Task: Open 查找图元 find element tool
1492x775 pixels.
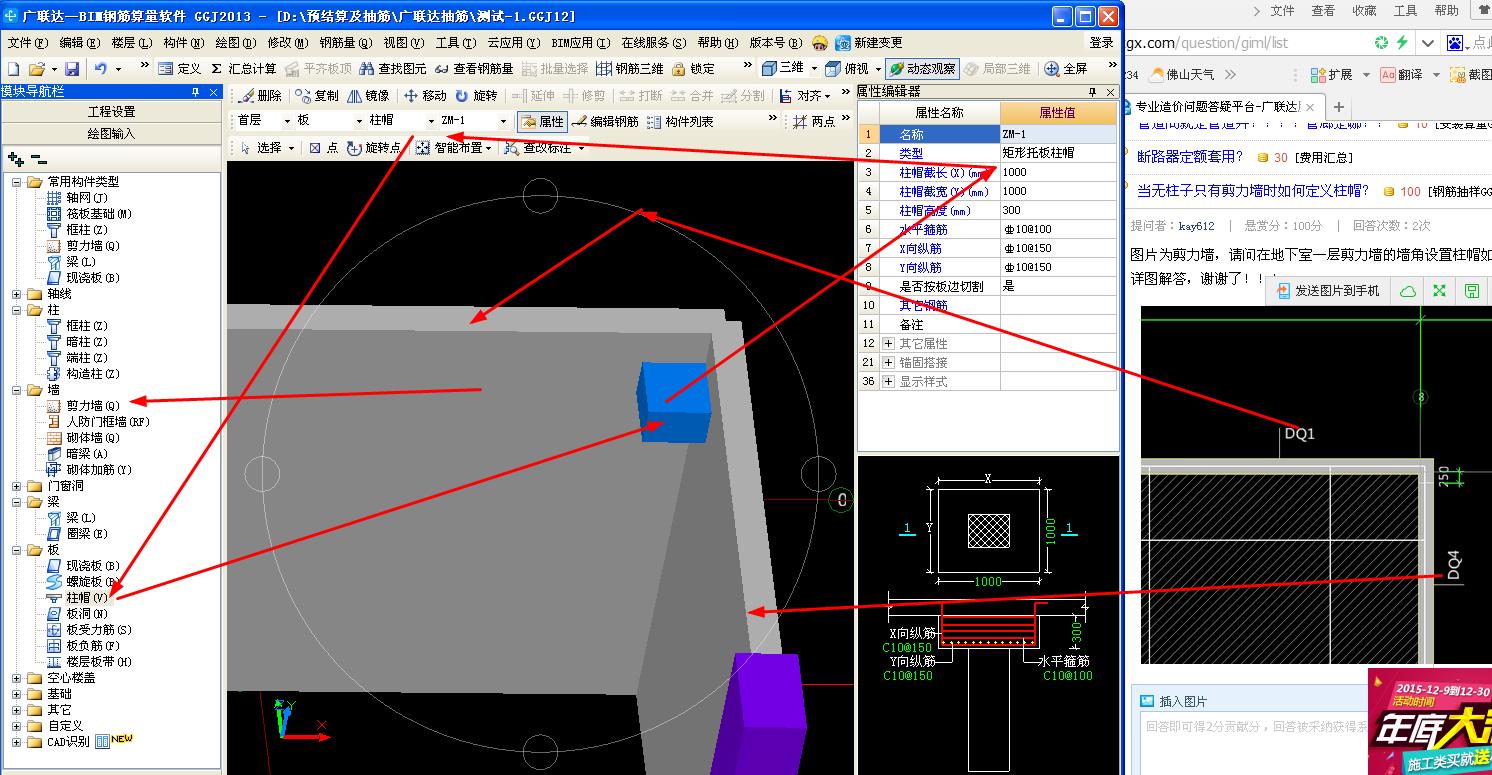Action: (393, 69)
